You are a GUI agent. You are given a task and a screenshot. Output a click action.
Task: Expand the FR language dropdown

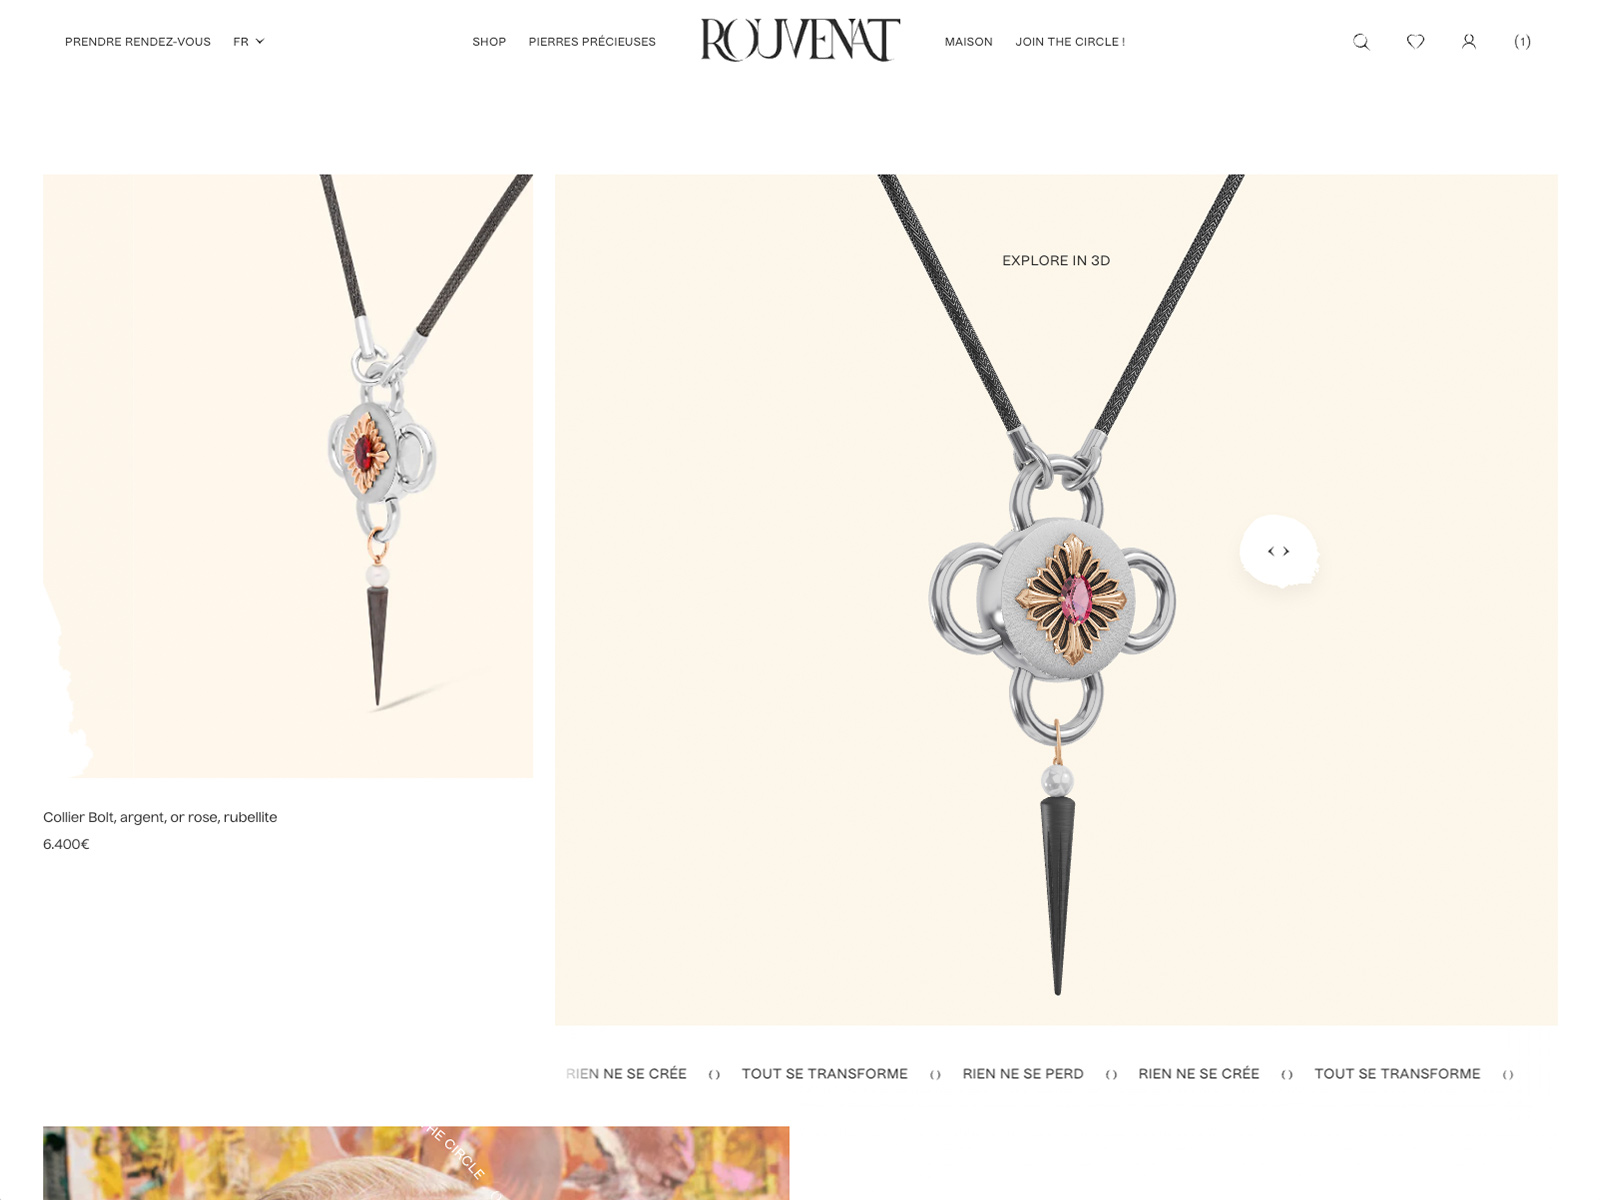(x=248, y=41)
